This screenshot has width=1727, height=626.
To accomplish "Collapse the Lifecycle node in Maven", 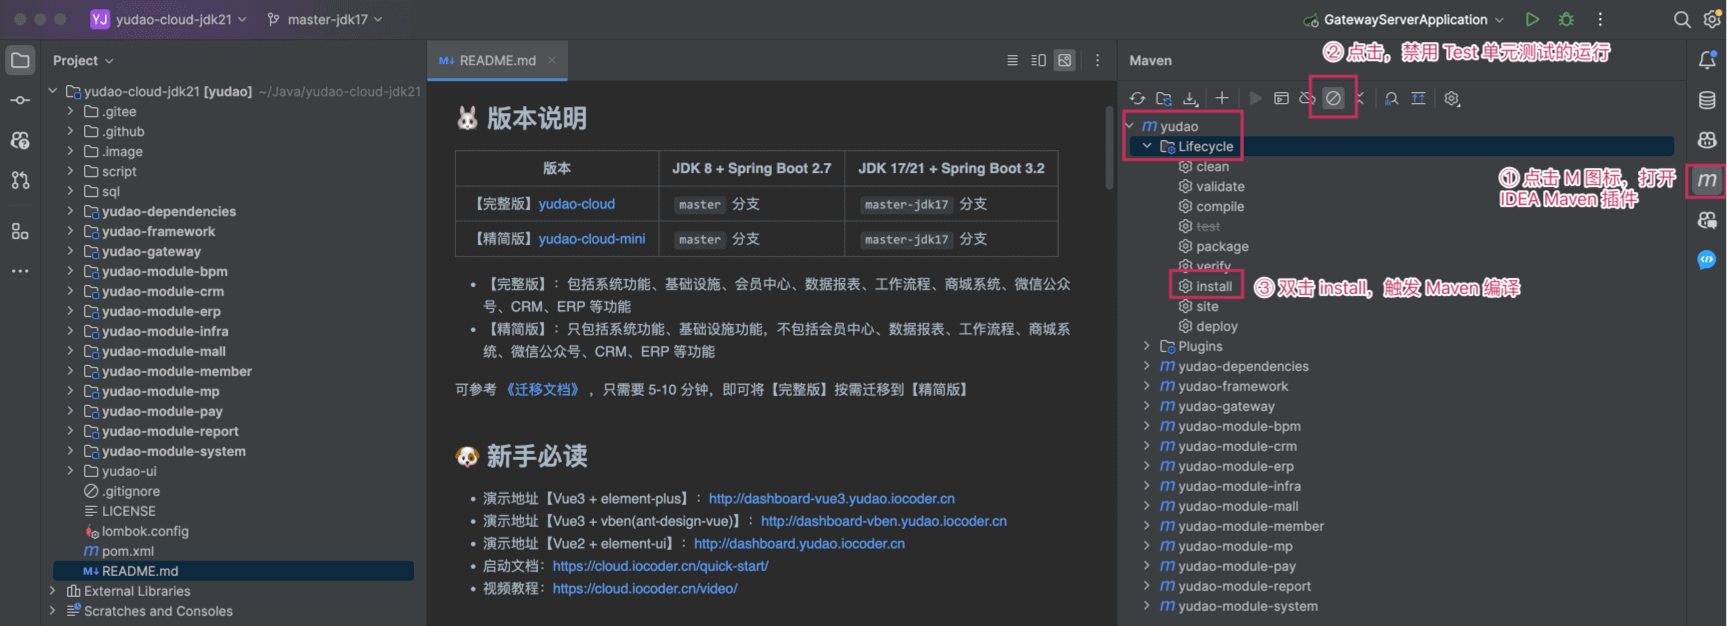I will tap(1147, 146).
